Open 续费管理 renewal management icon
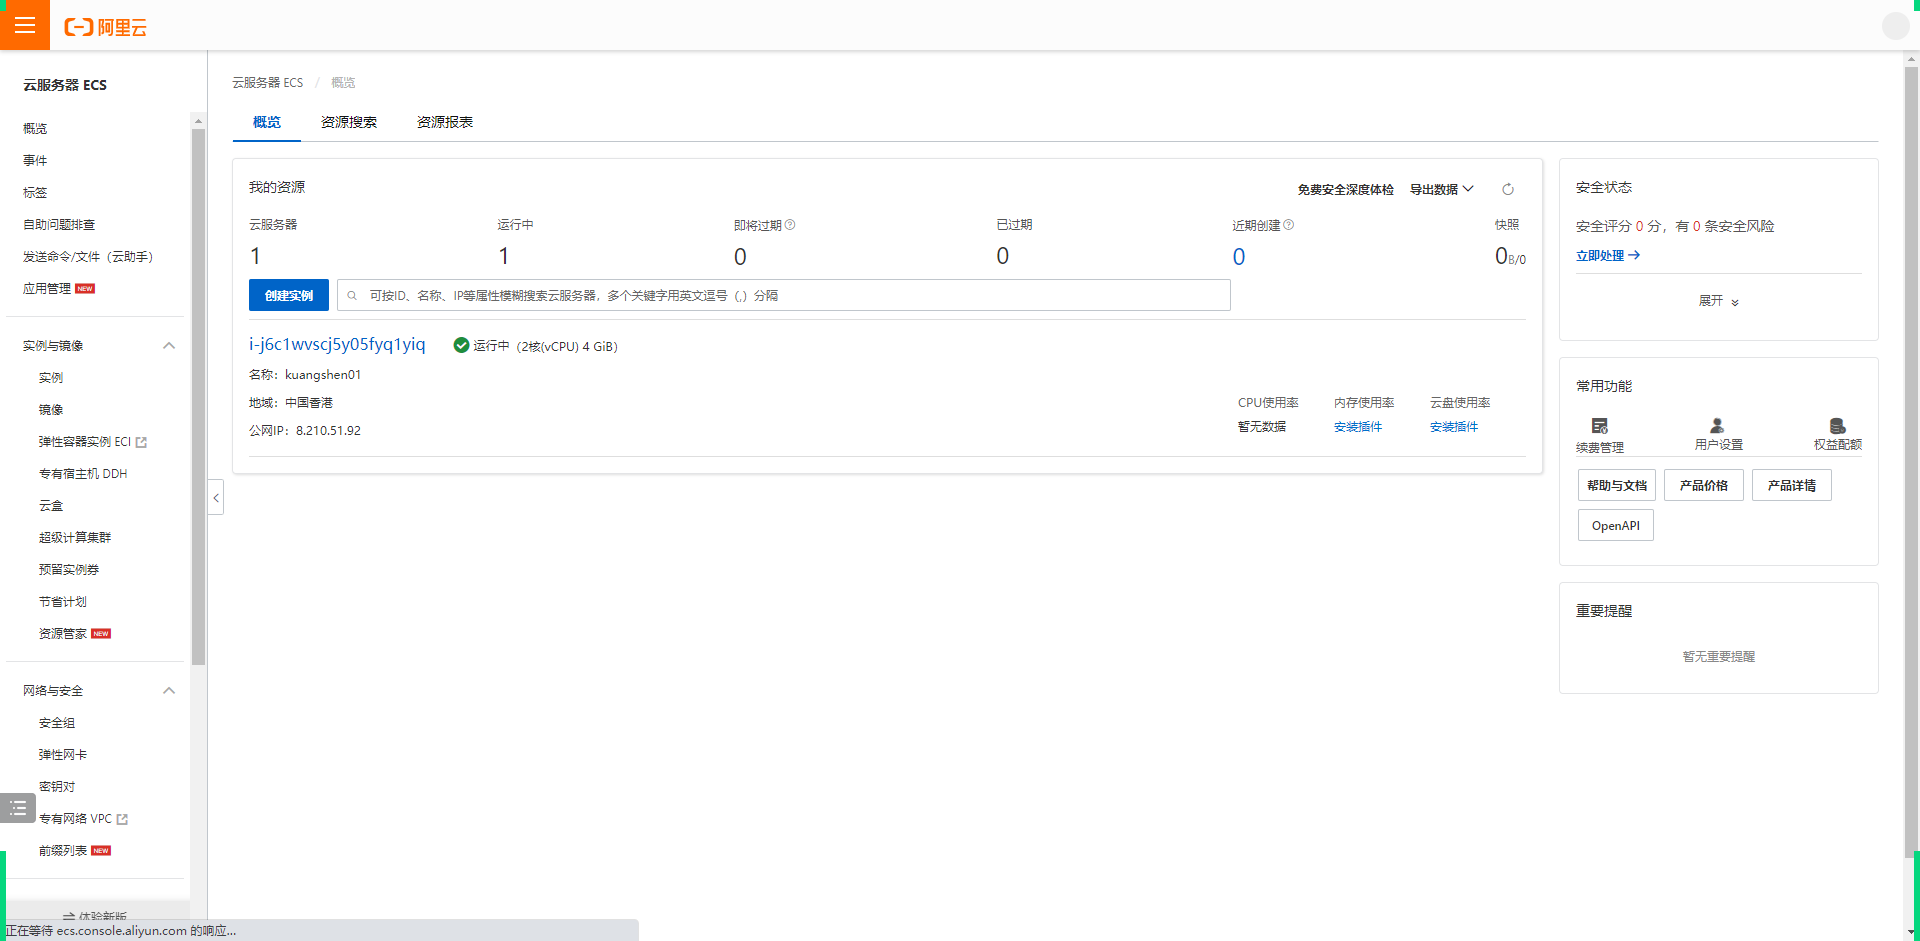This screenshot has height=941, width=1920. coord(1600,426)
